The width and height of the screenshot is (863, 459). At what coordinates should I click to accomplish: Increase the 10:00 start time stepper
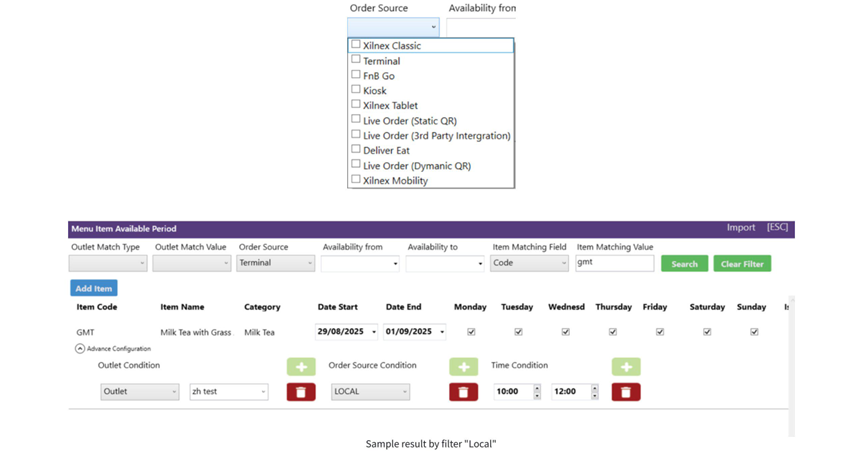537,388
